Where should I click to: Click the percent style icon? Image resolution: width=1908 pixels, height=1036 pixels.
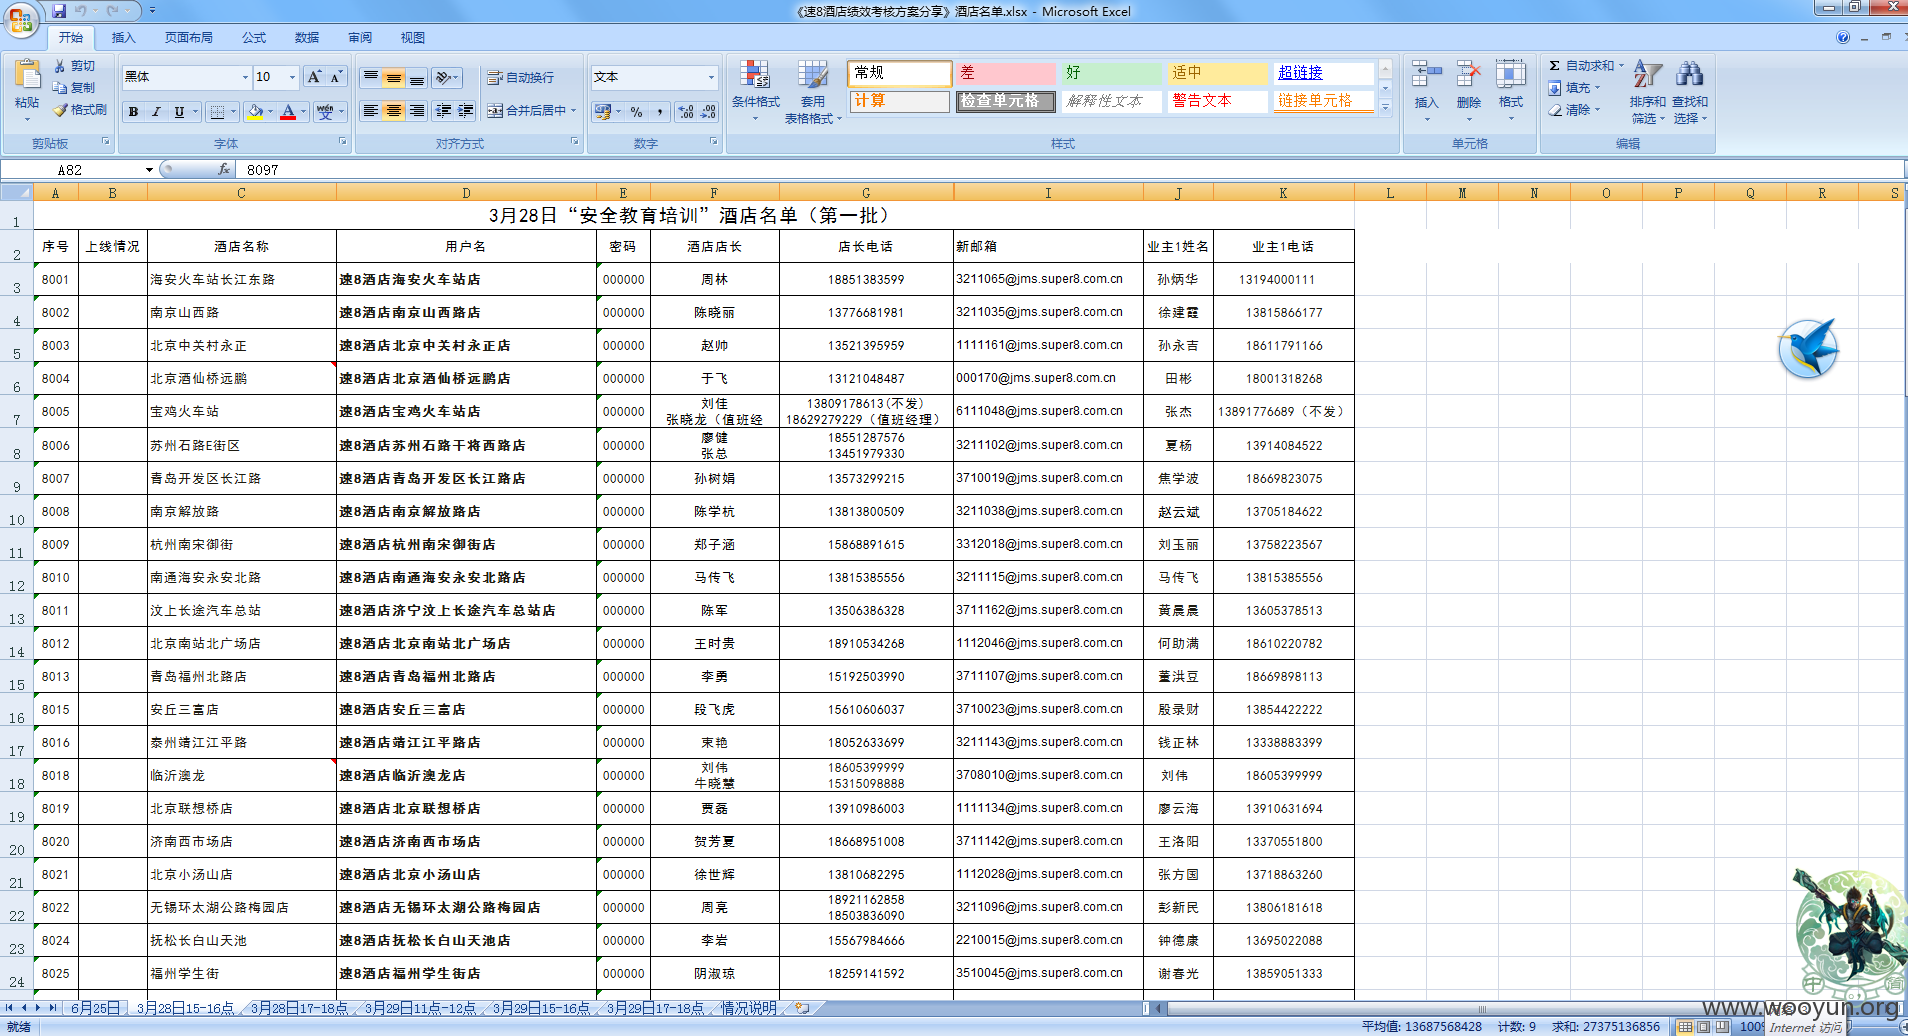(637, 112)
